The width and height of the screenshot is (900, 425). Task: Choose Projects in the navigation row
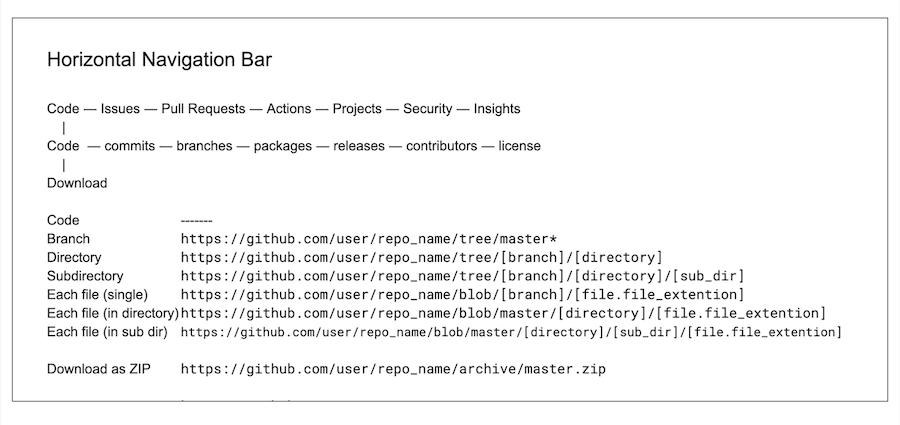(x=357, y=109)
